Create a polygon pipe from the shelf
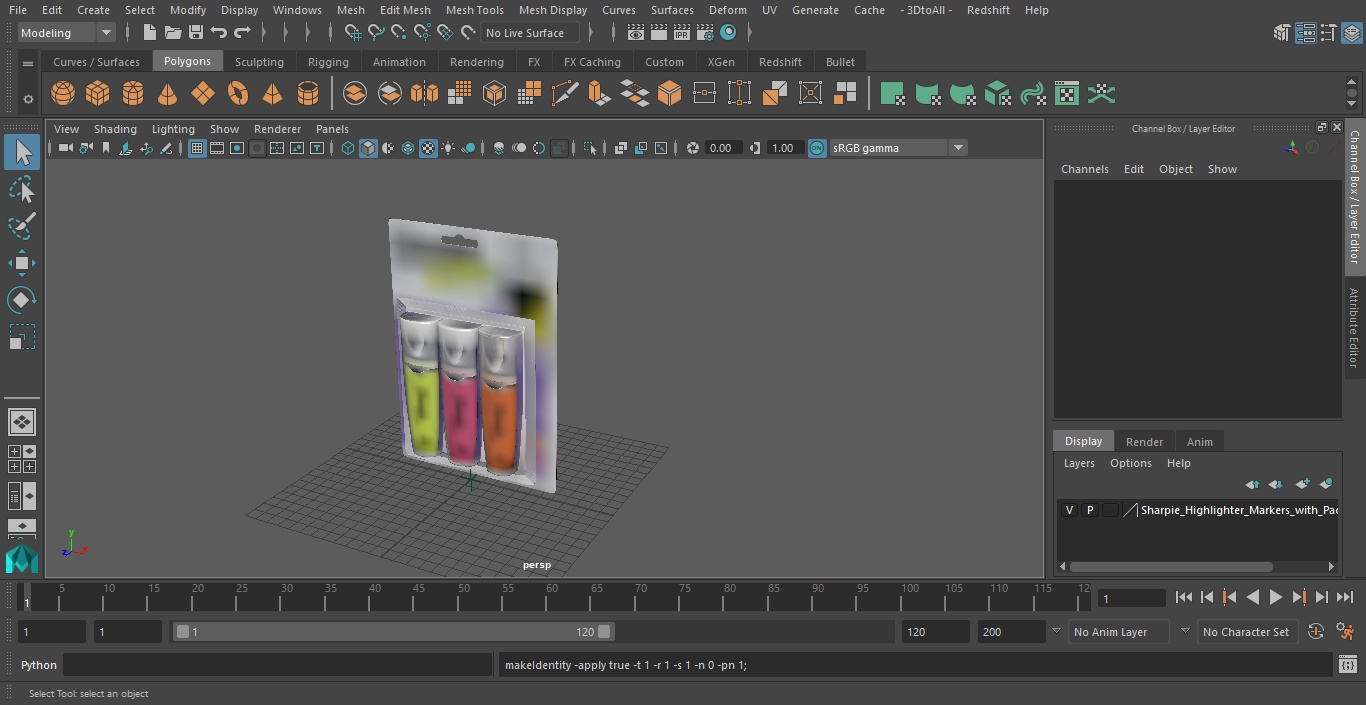Screen dimensions: 1366x705 coord(308,94)
